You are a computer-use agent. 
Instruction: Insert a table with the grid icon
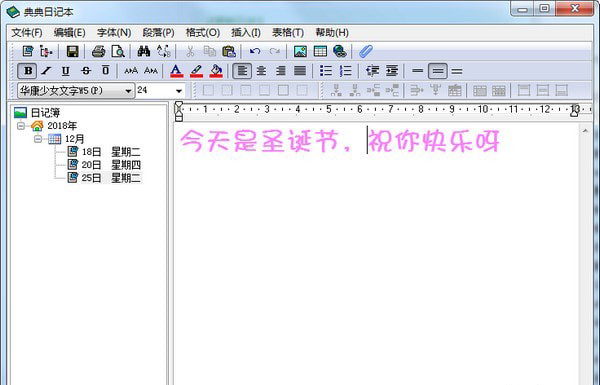[x=320, y=51]
